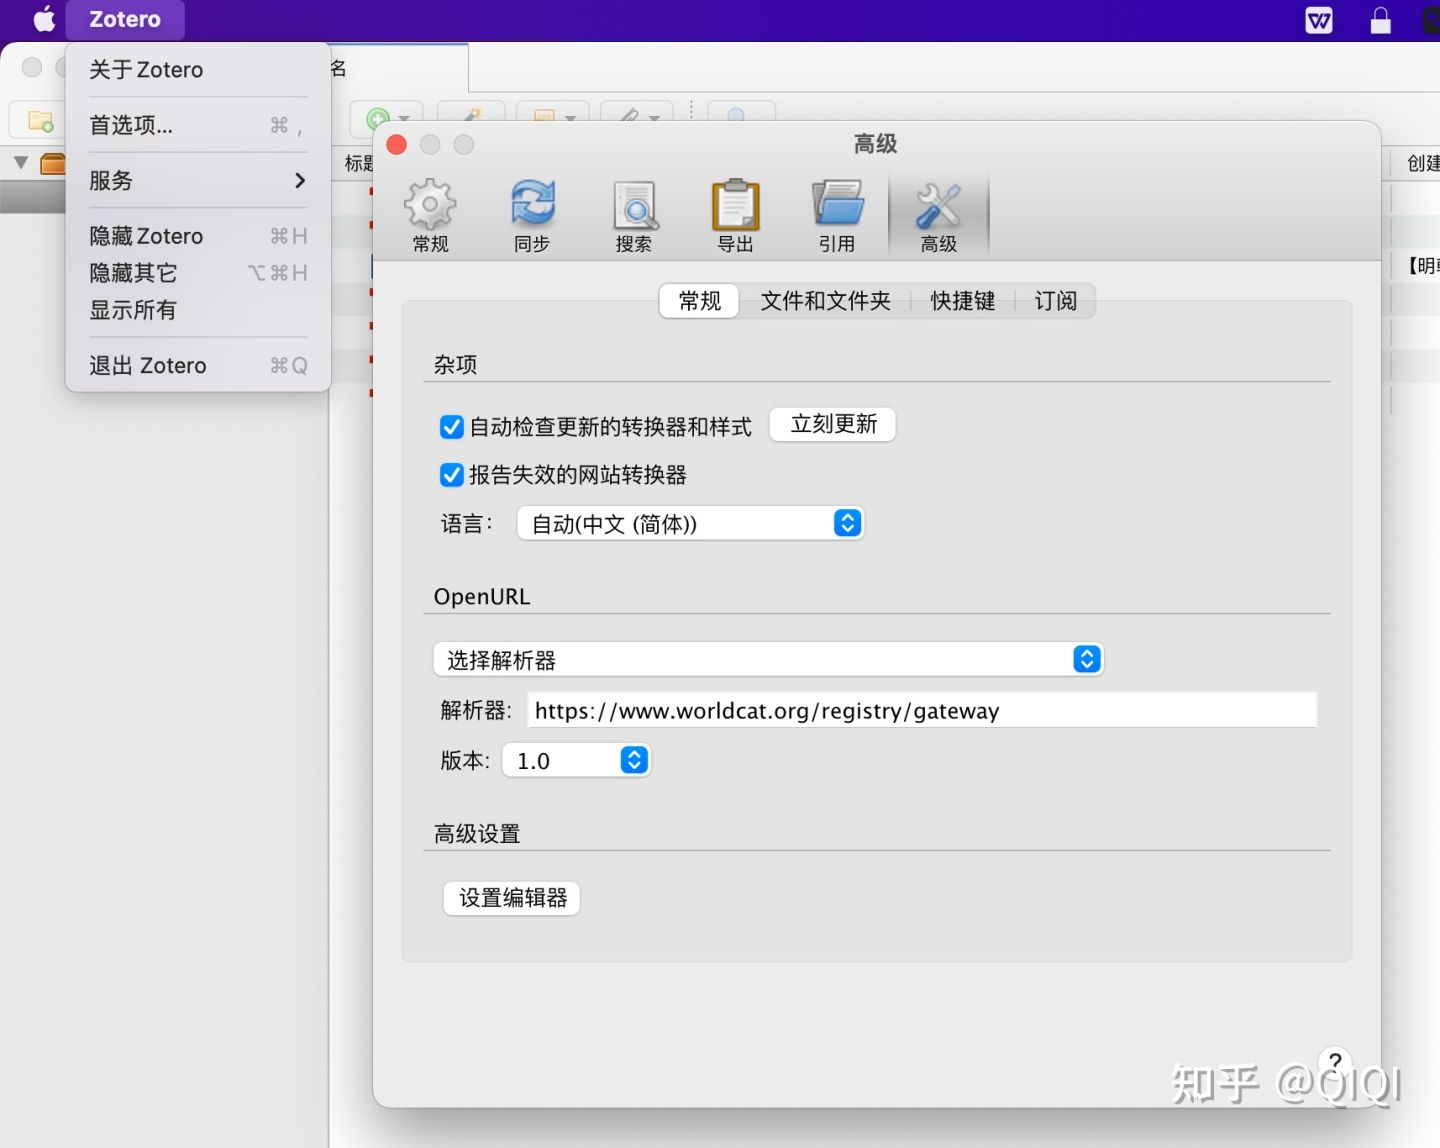Screen dimensions: 1440x1148
Task: Click the 解析器 URL input field
Action: tap(922, 710)
